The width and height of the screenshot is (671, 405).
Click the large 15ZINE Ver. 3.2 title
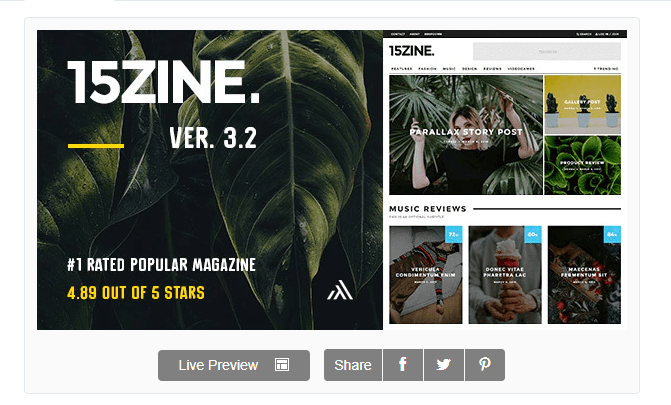click(163, 103)
